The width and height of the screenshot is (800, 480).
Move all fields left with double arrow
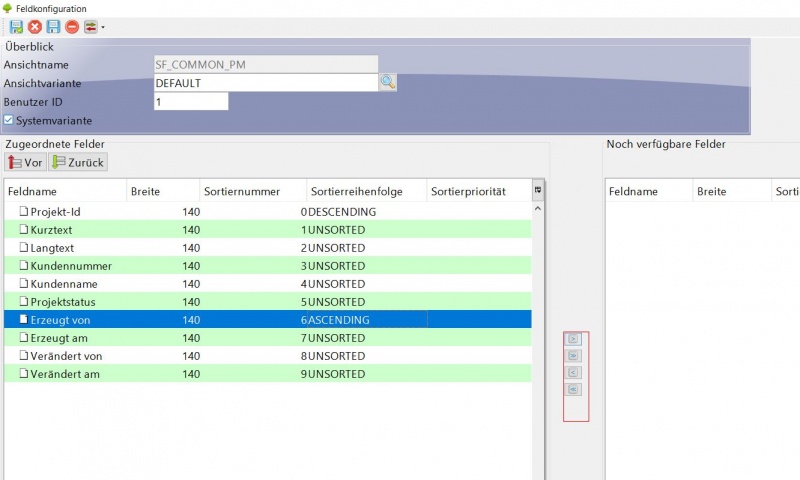pos(574,389)
